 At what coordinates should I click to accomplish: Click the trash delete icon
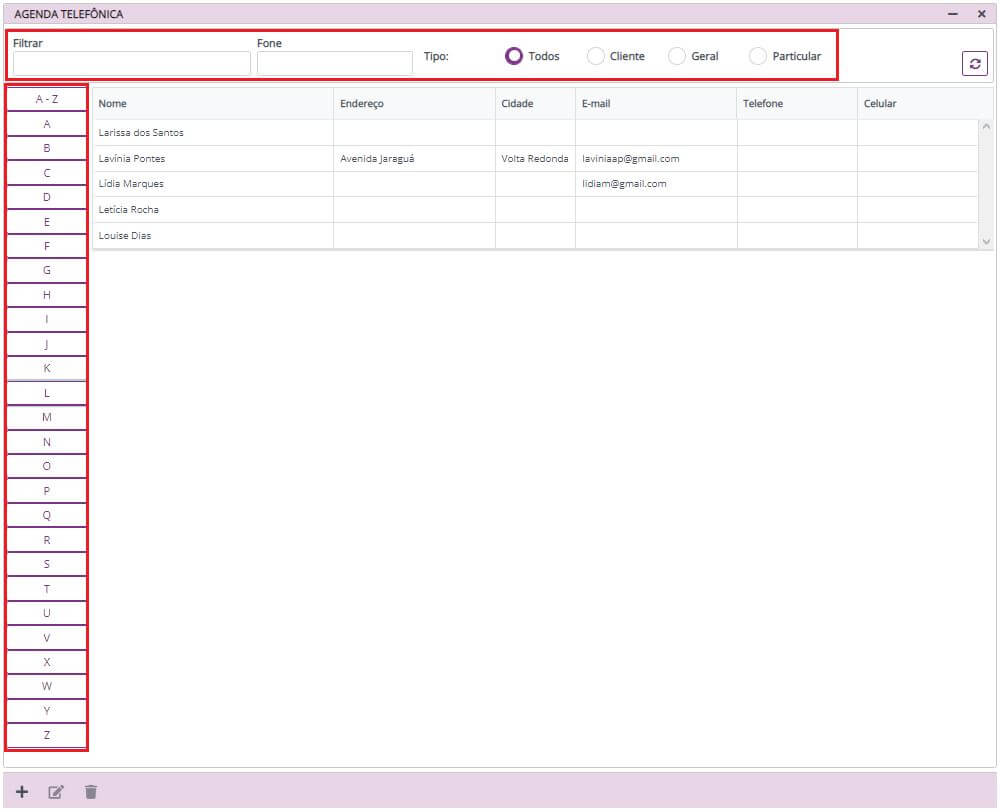coord(91,792)
